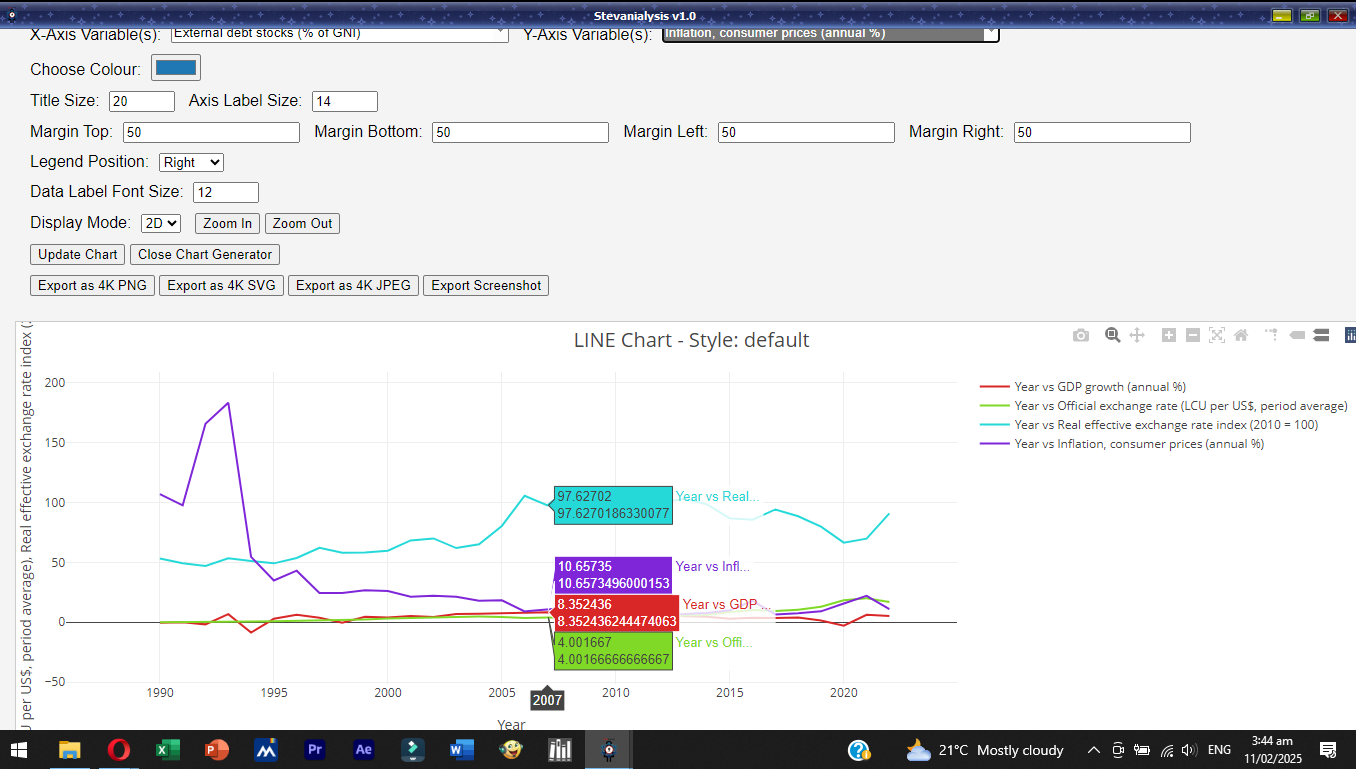Click the Margin Top input field

[211, 132]
